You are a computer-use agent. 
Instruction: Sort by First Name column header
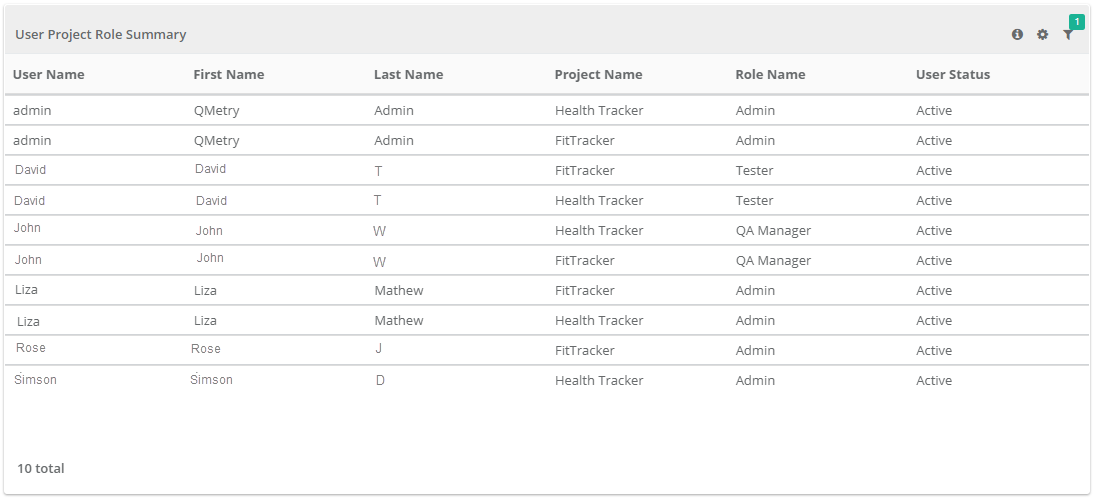click(229, 75)
